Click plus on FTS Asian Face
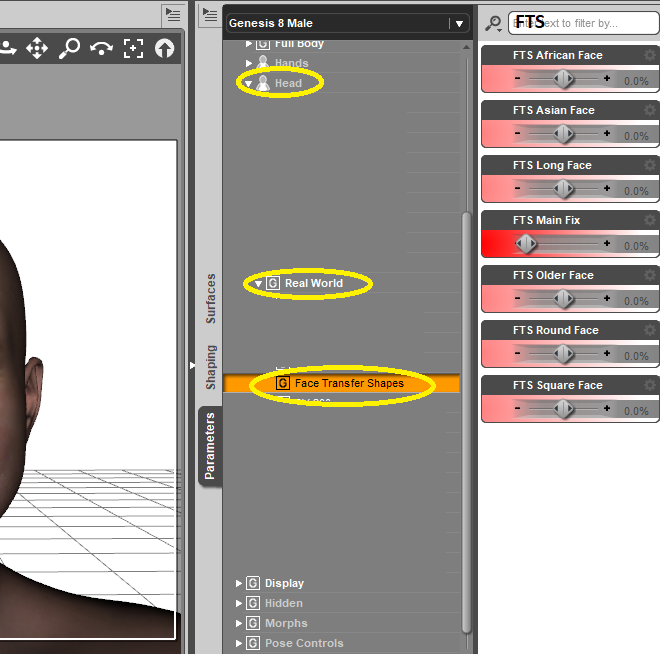This screenshot has width=660, height=654. click(x=607, y=133)
